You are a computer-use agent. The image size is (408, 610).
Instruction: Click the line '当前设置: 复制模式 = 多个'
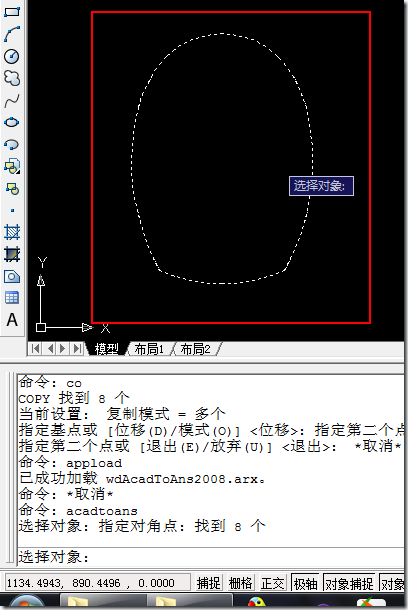[x=122, y=414]
